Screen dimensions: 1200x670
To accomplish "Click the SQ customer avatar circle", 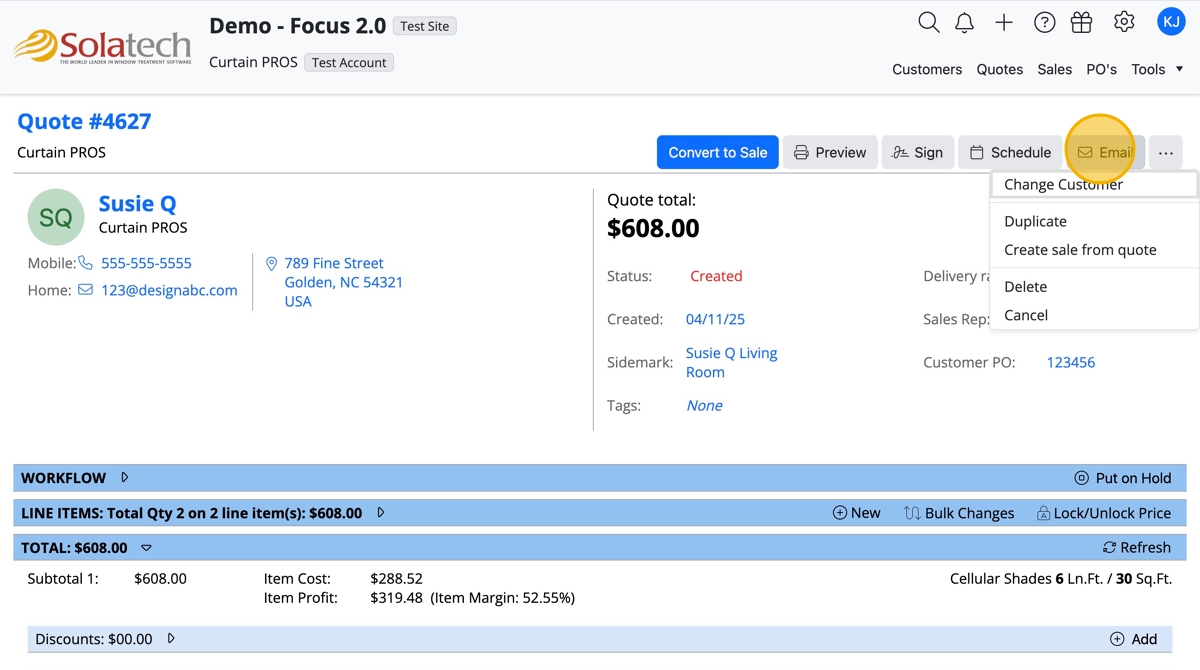I will point(56,217).
